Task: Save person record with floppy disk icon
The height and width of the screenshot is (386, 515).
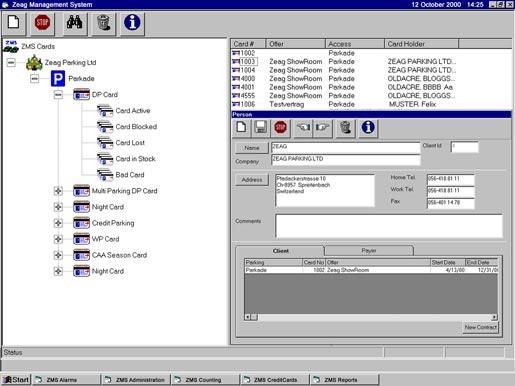Action: (x=261, y=127)
